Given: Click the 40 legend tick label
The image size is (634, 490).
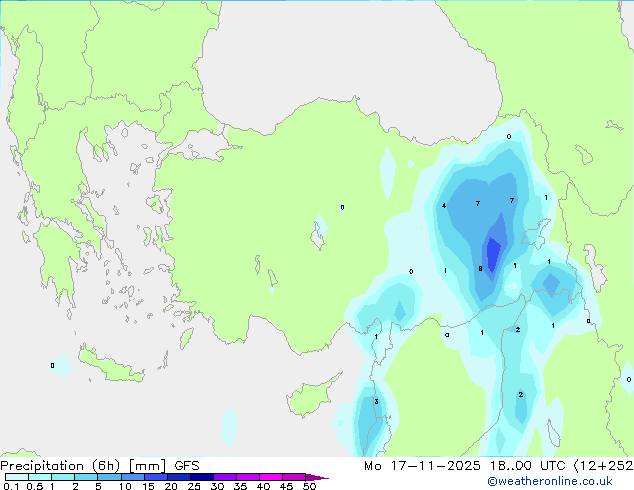Looking at the screenshot, I should pos(263,486).
